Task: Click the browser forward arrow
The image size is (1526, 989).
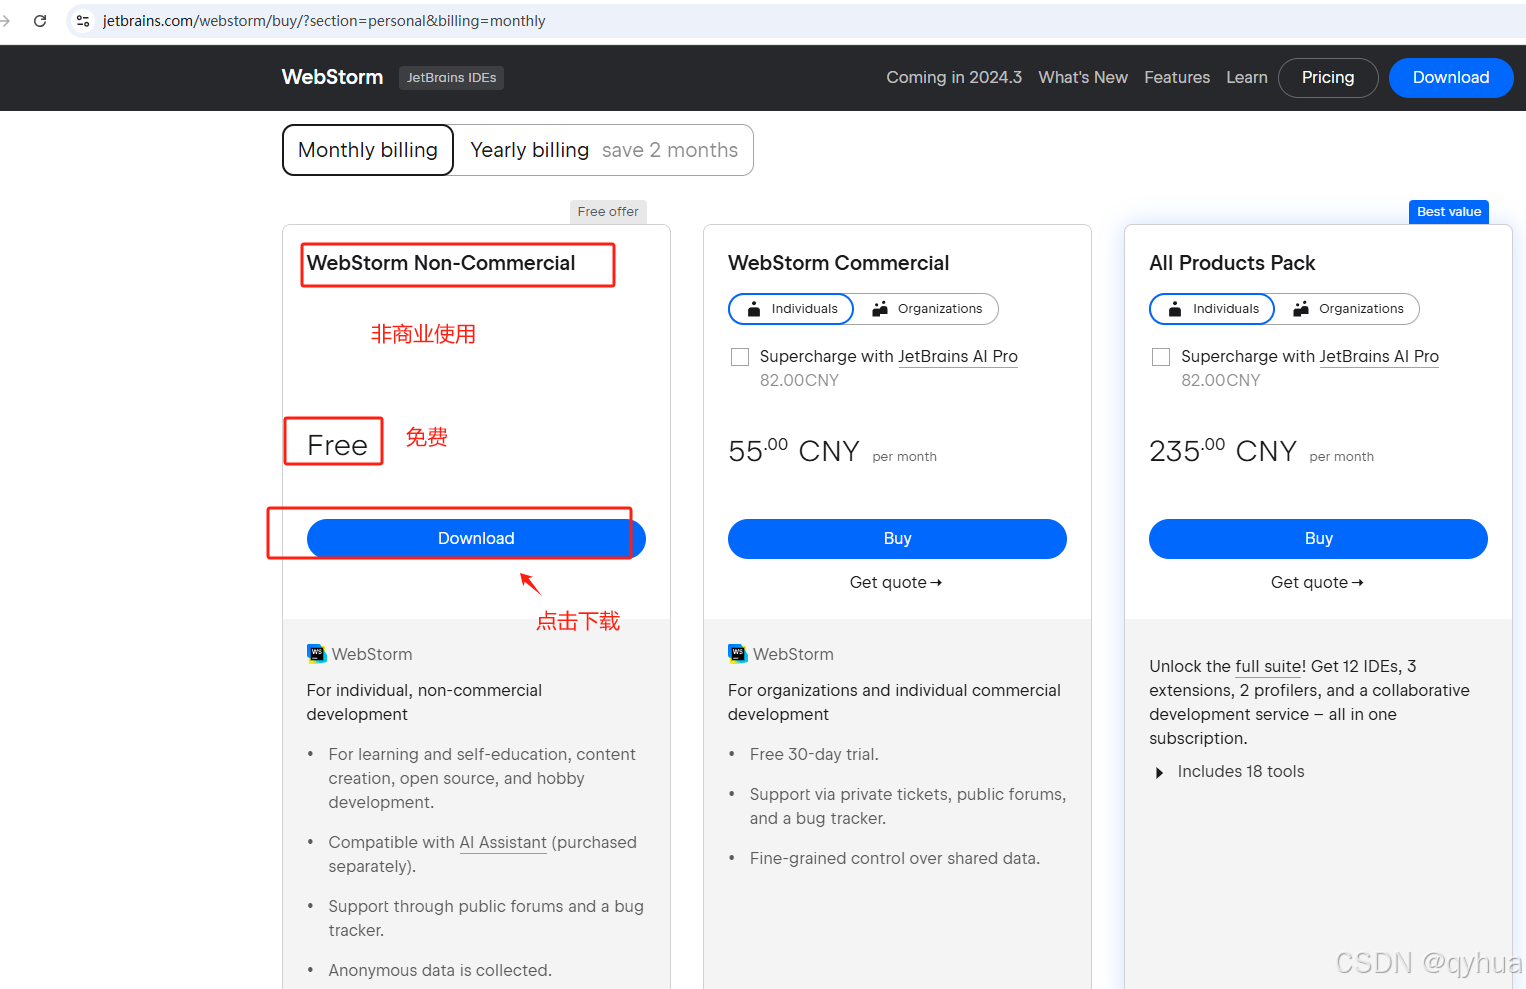Action: click(x=6, y=20)
